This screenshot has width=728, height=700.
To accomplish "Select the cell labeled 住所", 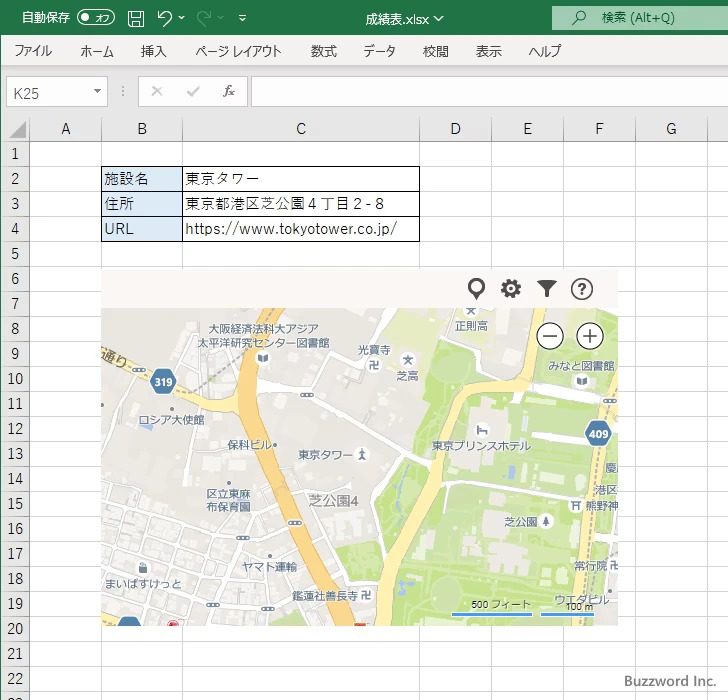I will [x=142, y=204].
